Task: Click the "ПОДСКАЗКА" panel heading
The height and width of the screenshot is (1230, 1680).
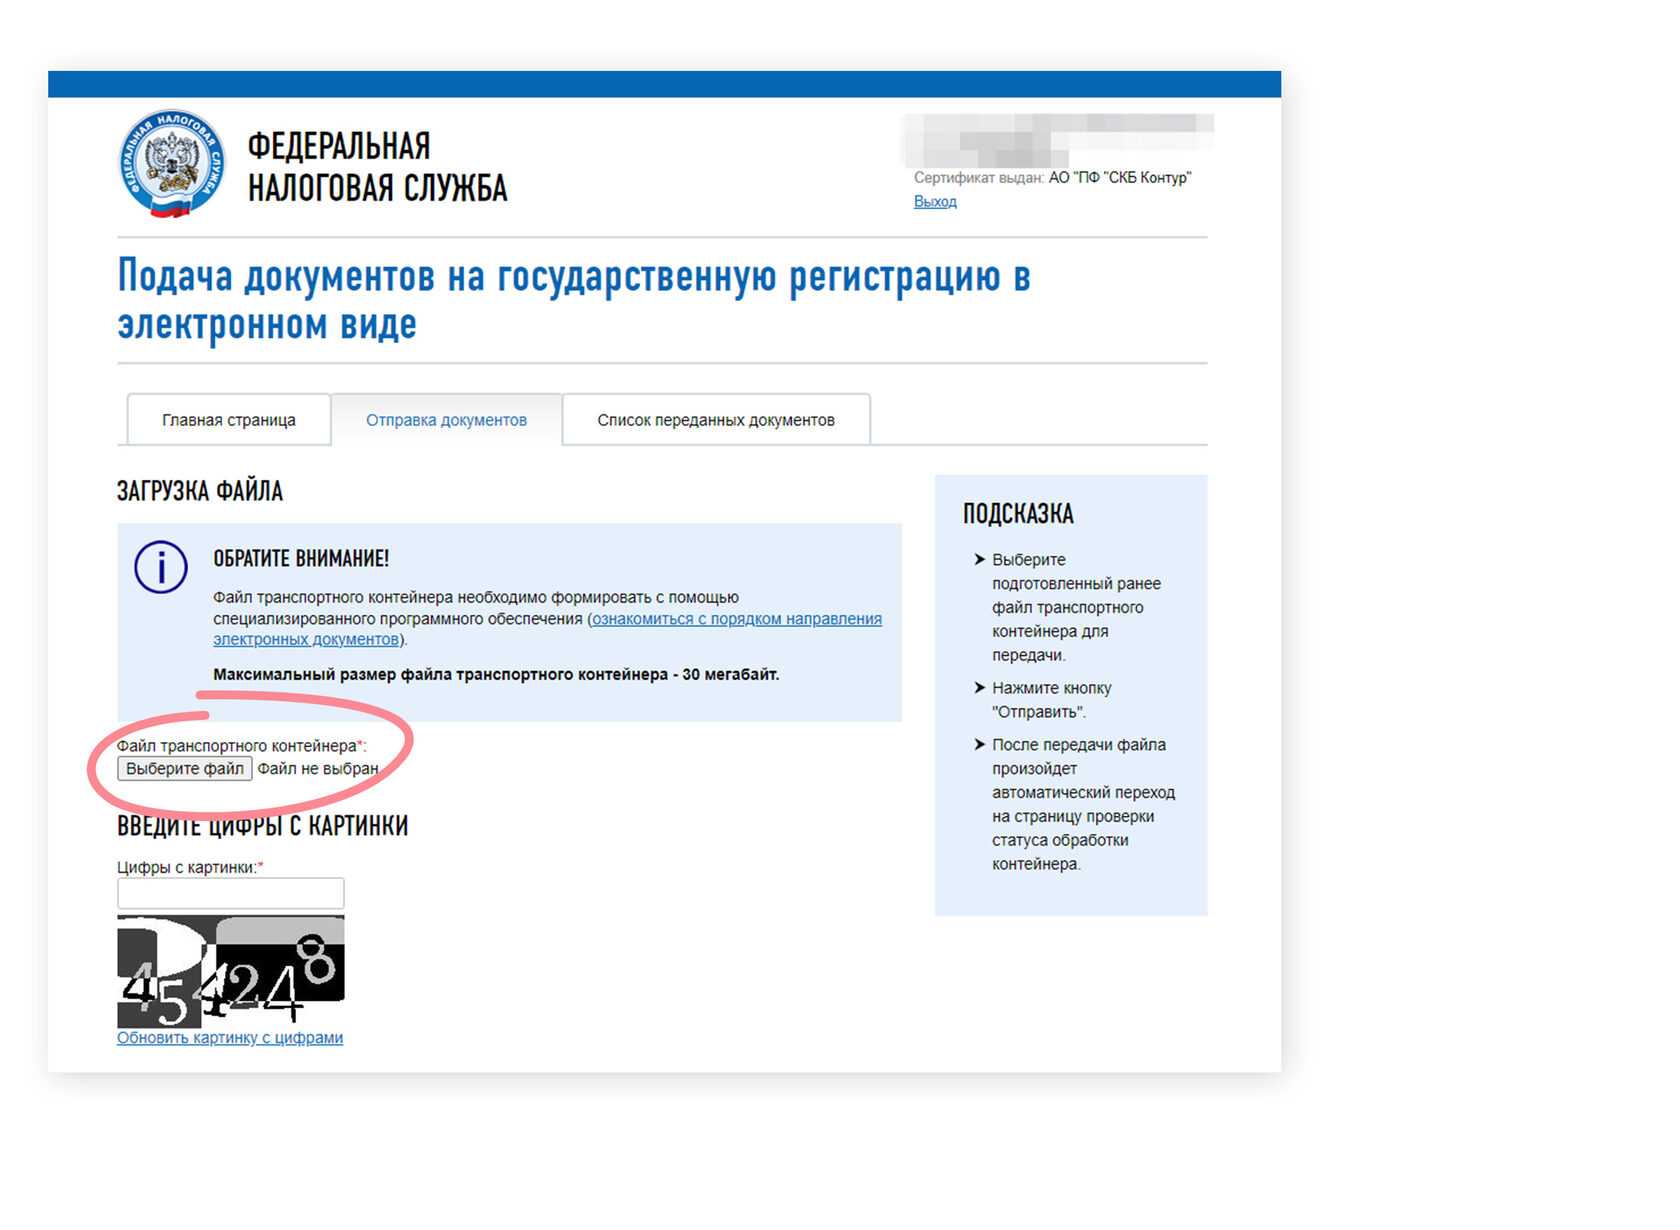Action: 1018,514
